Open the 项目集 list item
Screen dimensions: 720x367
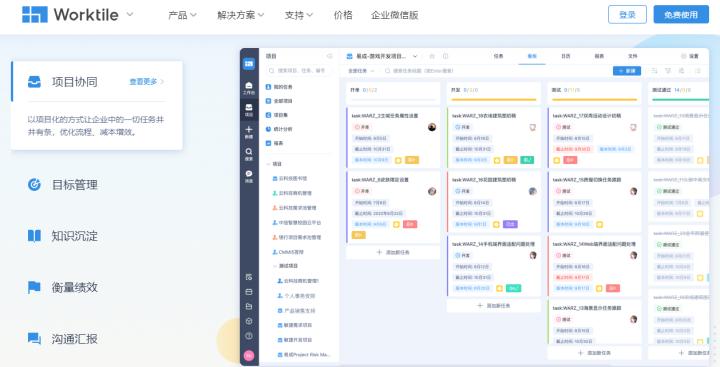[x=276, y=115]
